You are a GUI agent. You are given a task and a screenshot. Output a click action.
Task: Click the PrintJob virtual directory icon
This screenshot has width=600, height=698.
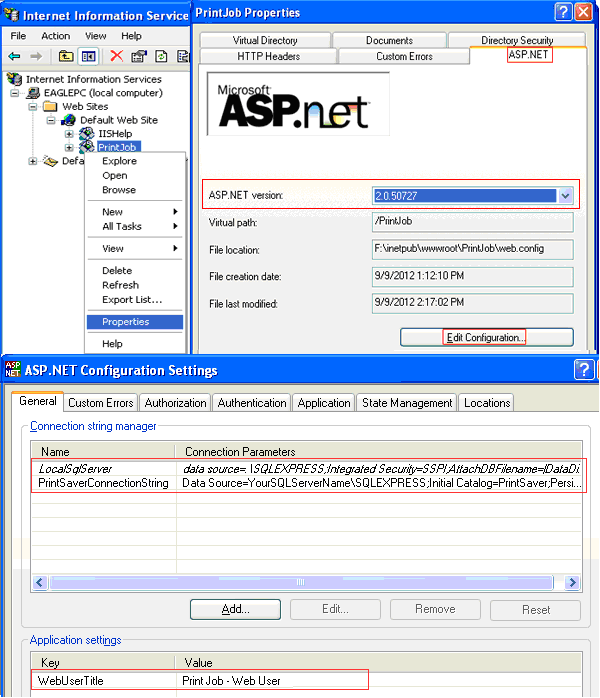pos(86,146)
